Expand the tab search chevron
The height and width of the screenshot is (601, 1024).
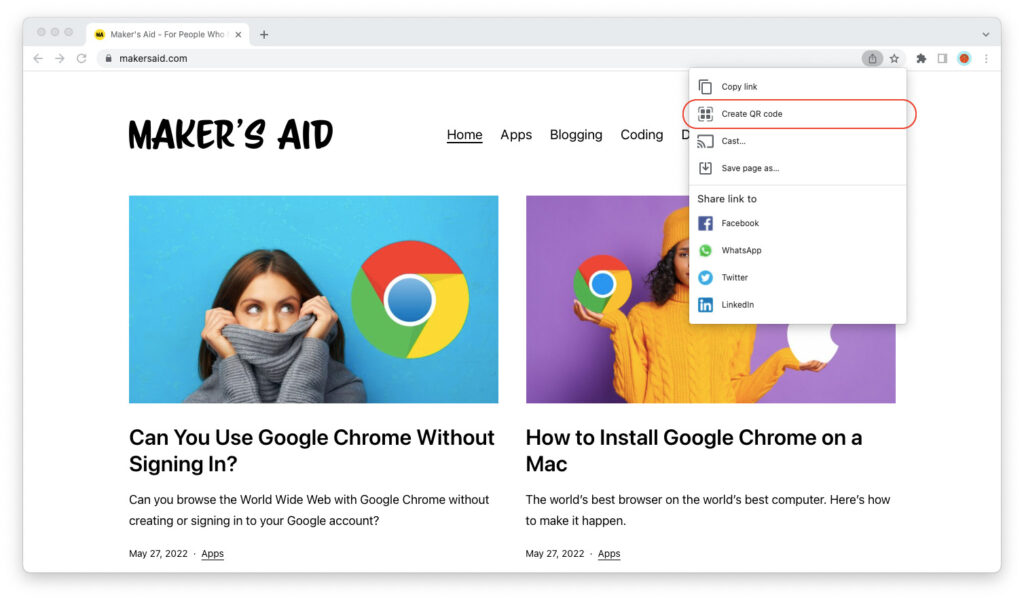[985, 35]
